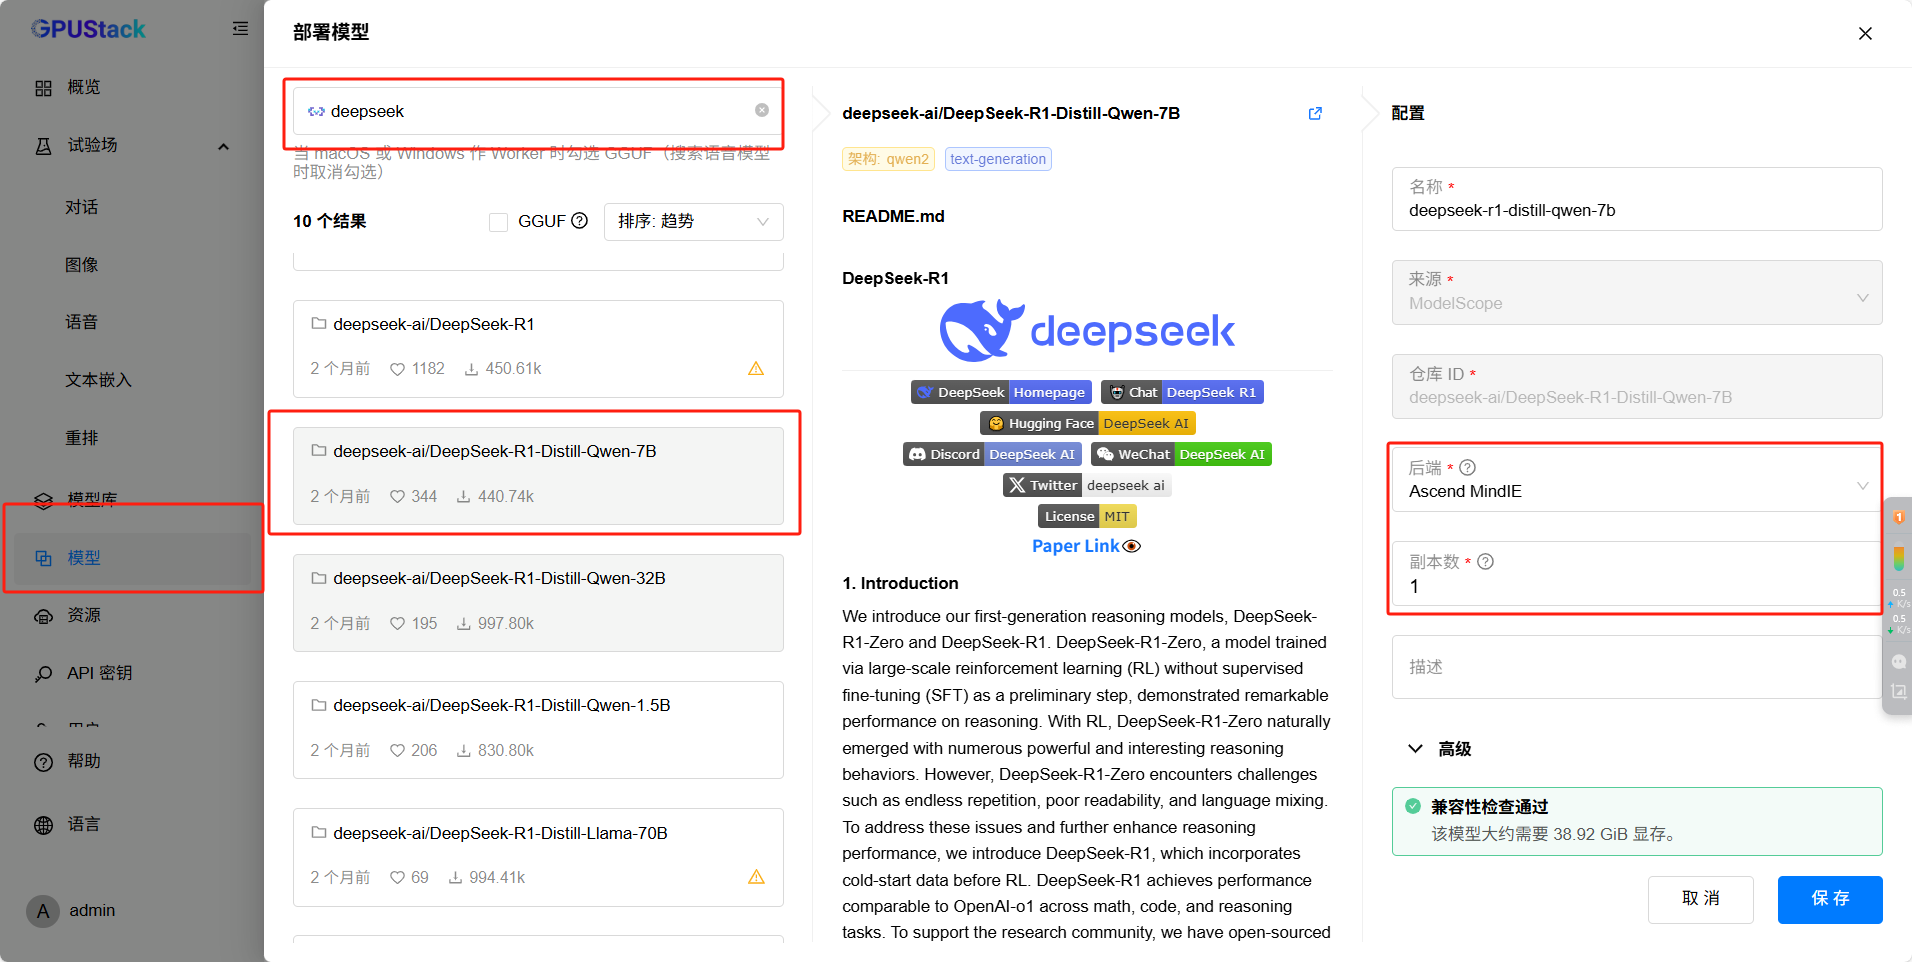Screen dimensions: 1912x962
Task: Collapse the sidebar menu icon
Action: point(240,29)
